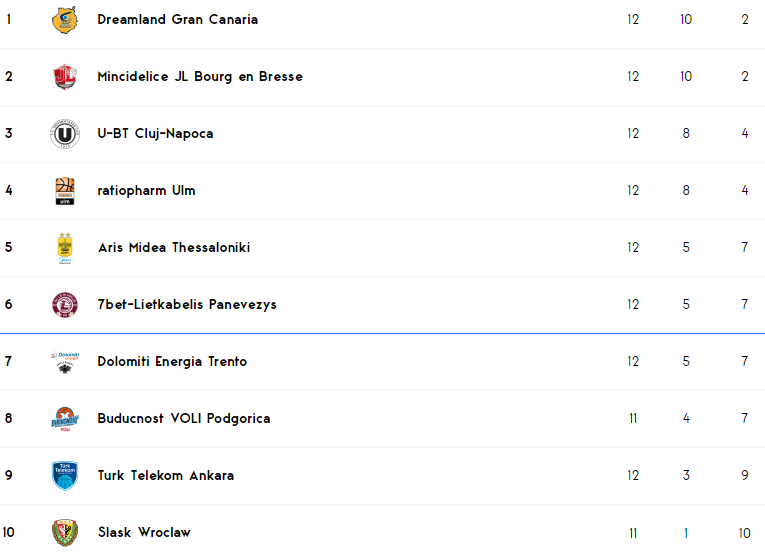The image size is (765, 555).
Task: Click the Dolomiti Energia Trento logo
Action: (x=65, y=362)
